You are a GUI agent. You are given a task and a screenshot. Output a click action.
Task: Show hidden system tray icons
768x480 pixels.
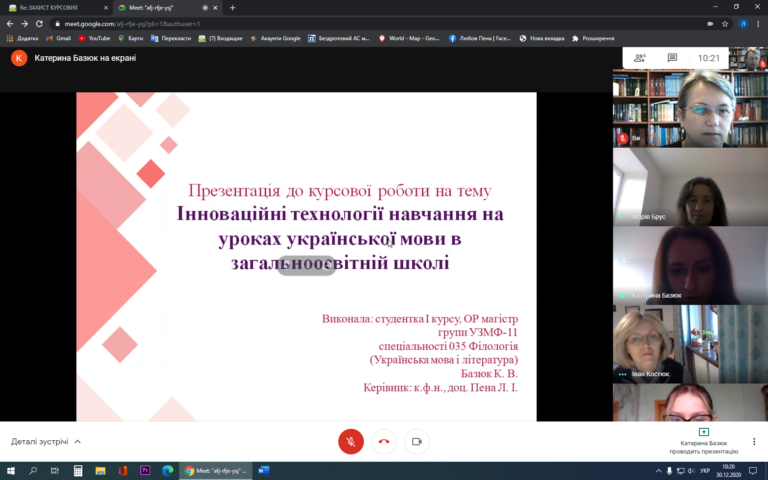pos(658,471)
